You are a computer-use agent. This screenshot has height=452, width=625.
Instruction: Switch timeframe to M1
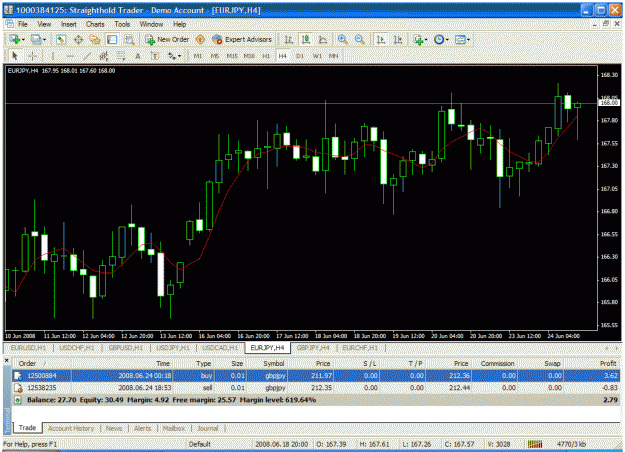click(198, 56)
